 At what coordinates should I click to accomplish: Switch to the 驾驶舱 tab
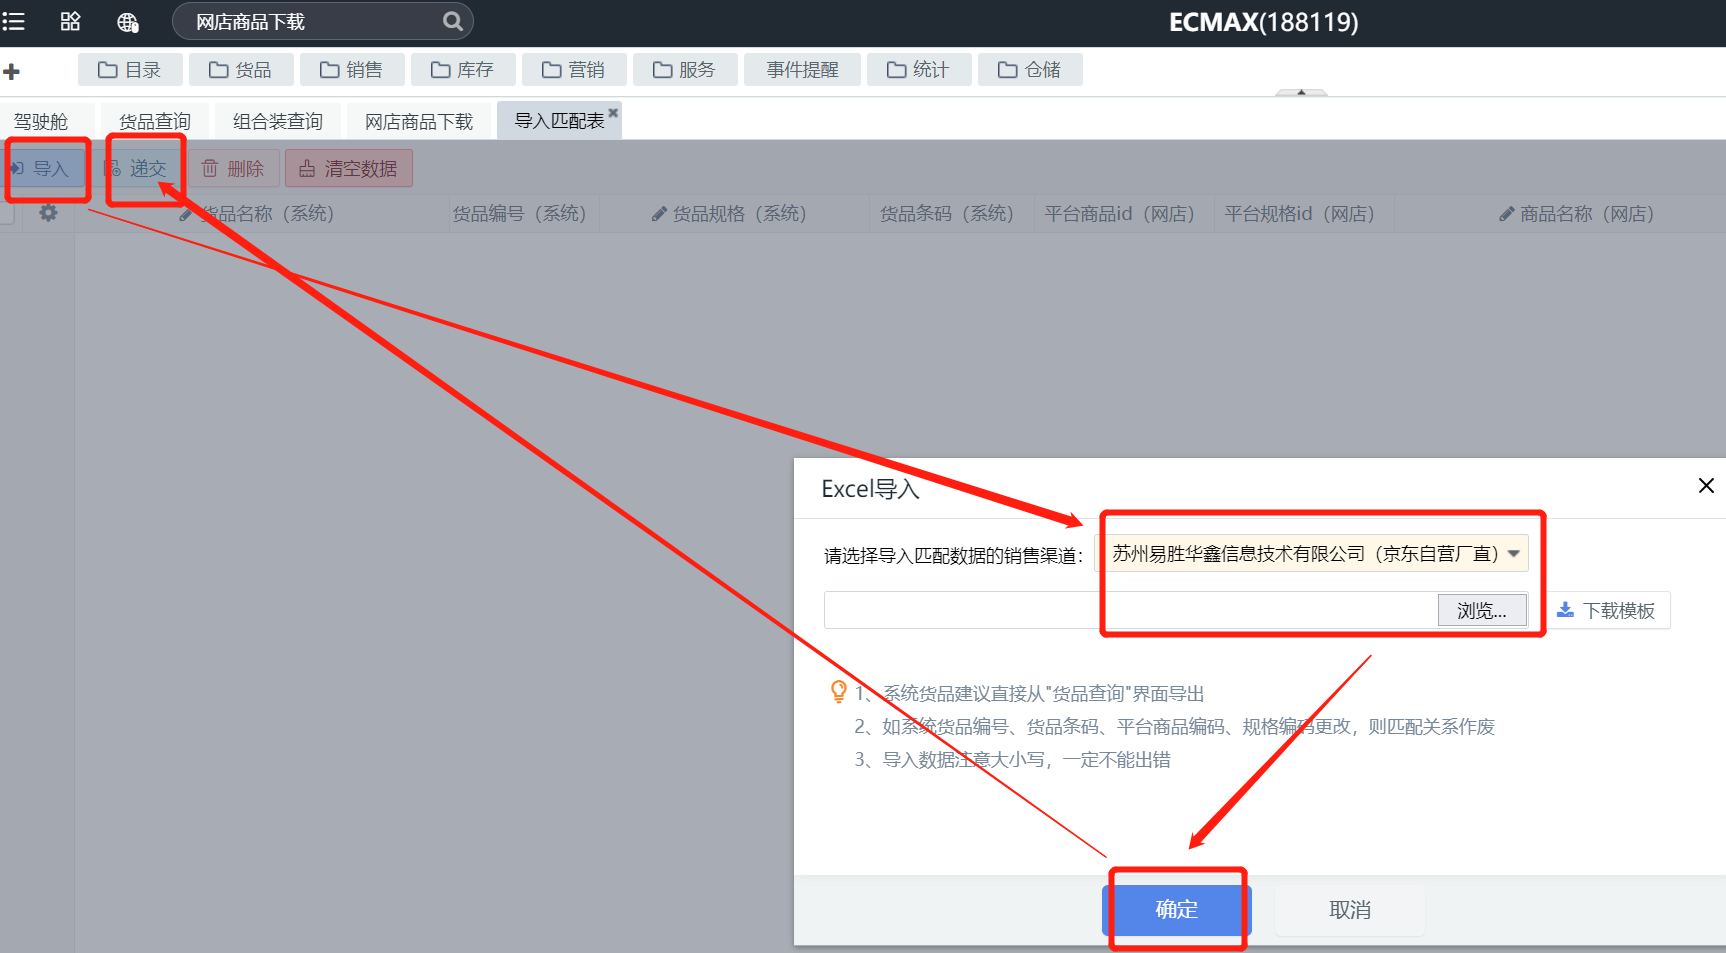pos(42,121)
